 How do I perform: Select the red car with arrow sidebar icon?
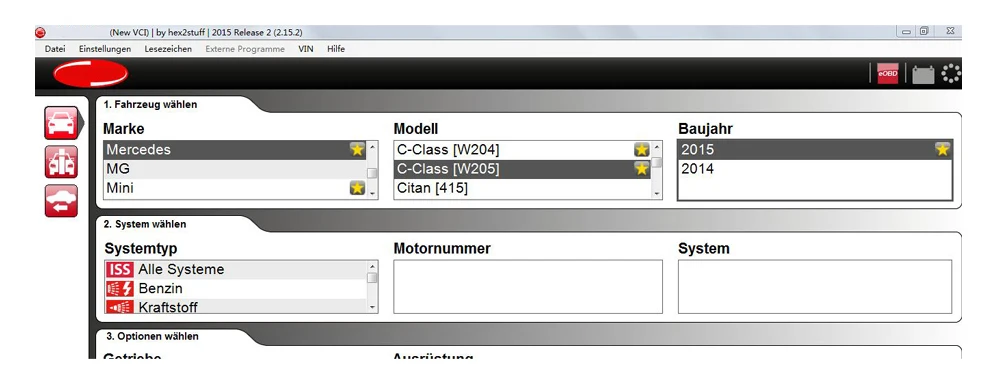pyautogui.click(x=61, y=201)
